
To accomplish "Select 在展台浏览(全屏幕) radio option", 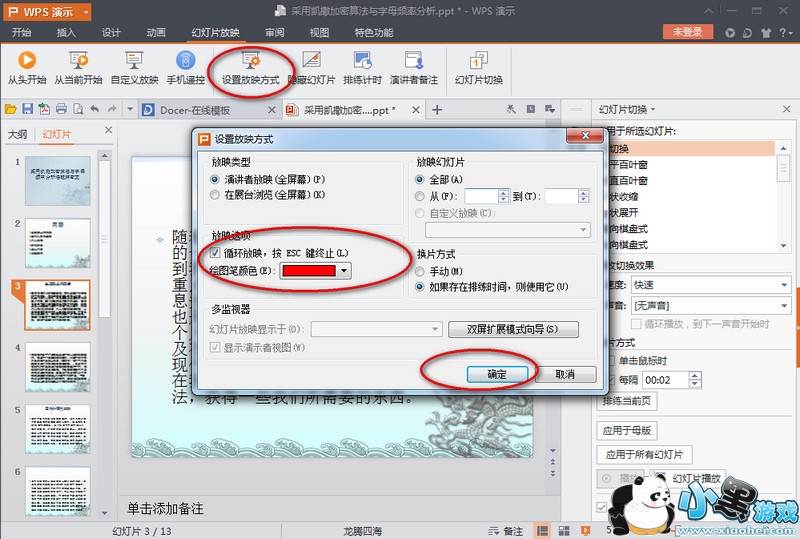I will click(x=215, y=195).
